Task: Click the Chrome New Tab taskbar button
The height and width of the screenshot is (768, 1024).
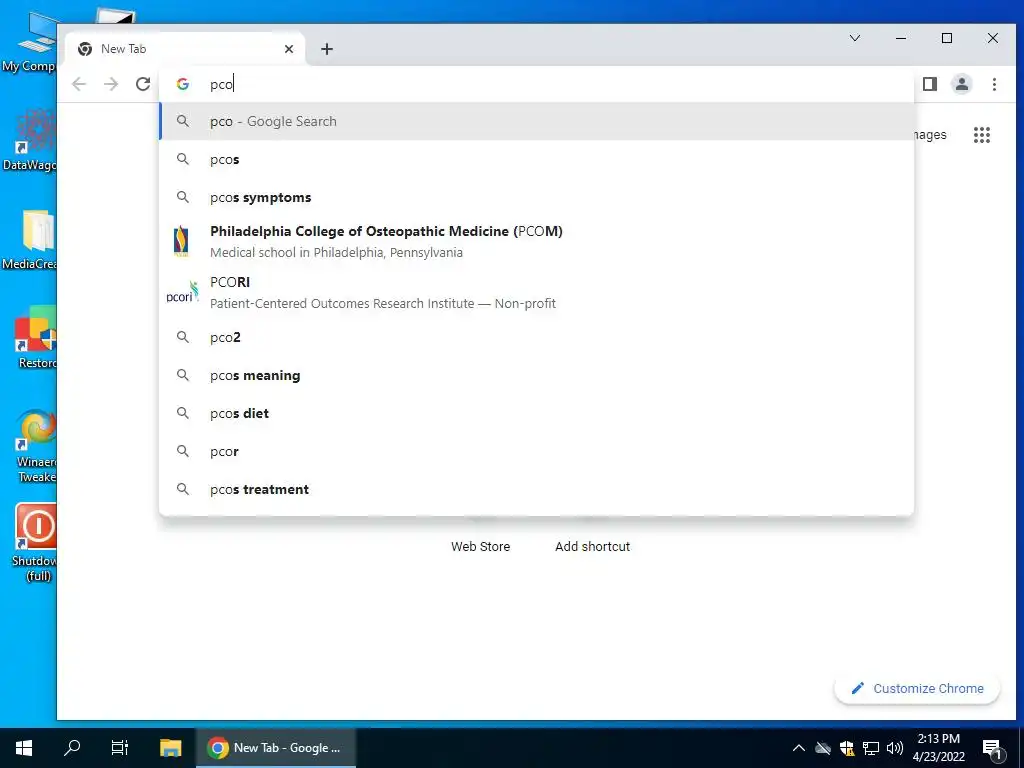Action: coord(276,748)
